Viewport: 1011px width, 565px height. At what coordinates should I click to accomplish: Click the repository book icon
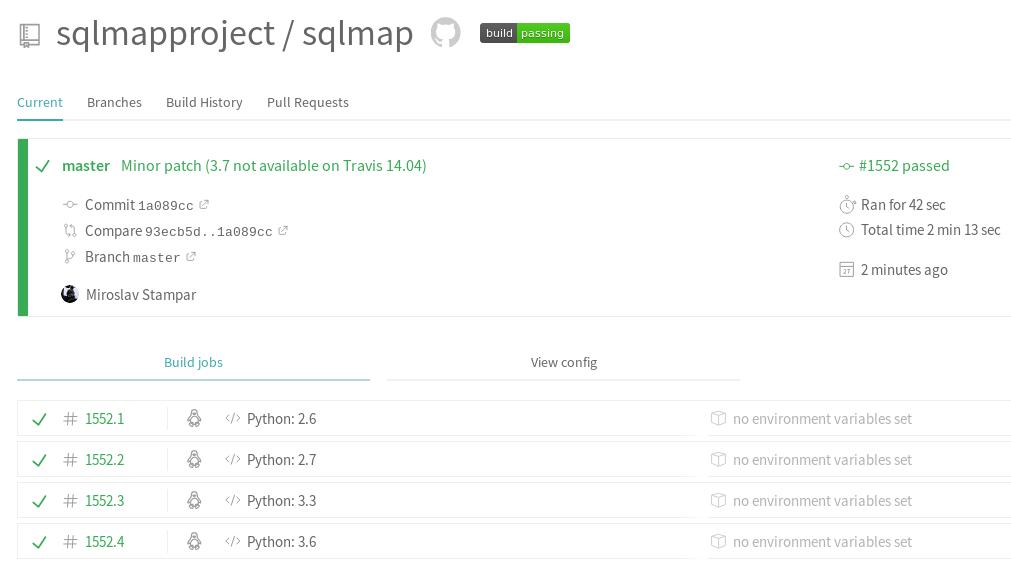30,35
